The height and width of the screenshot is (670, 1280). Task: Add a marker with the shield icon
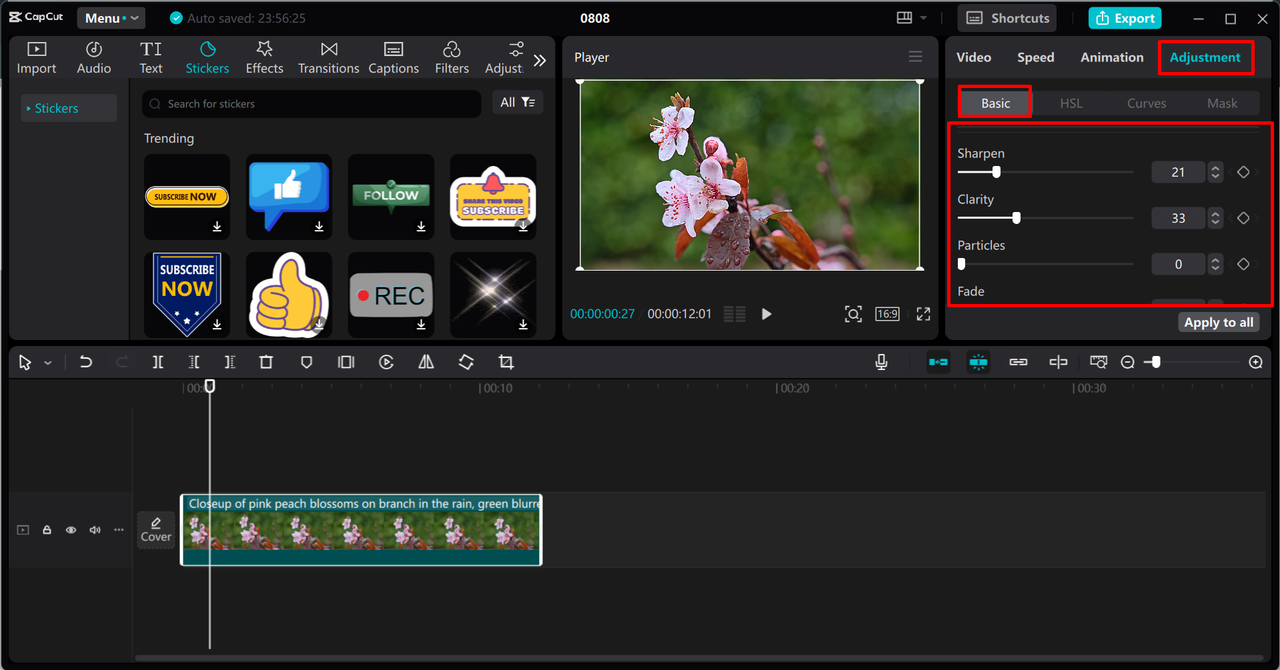pyautogui.click(x=306, y=362)
